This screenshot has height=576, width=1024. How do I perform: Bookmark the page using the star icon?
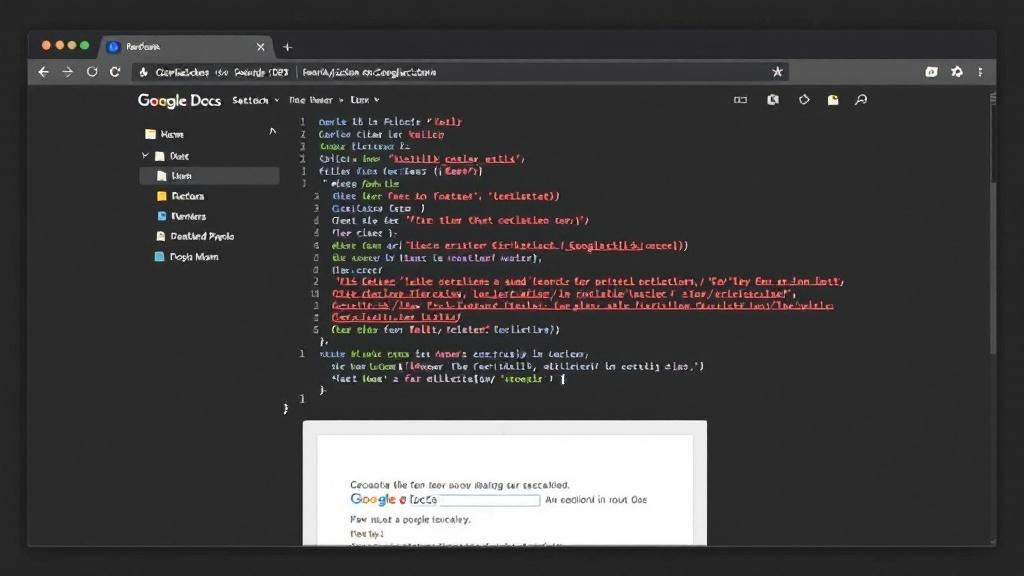coord(777,72)
